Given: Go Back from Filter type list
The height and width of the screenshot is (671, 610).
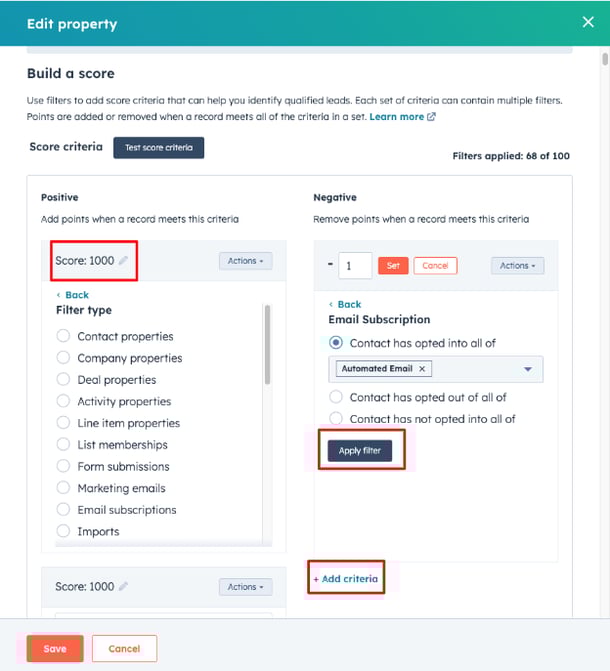Looking at the screenshot, I should (72, 295).
